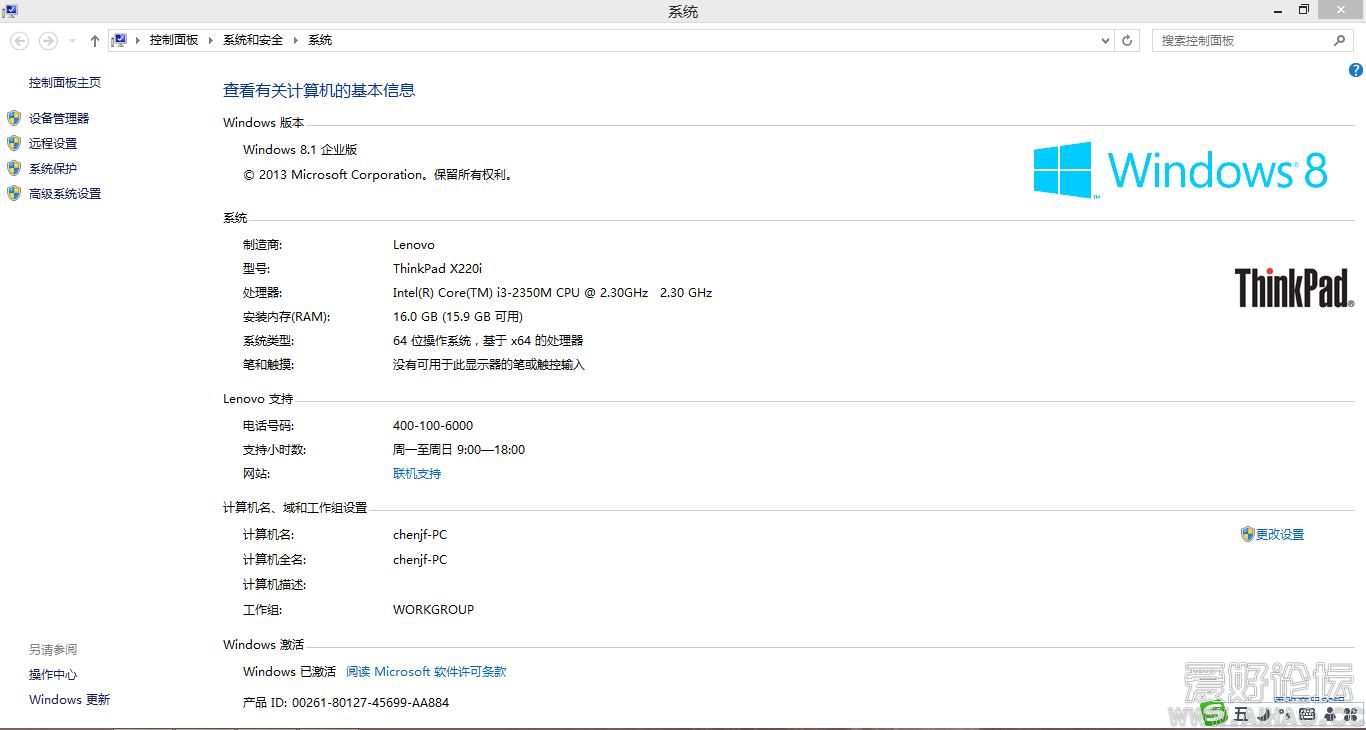Click the refresh icon in the address bar
Image resolution: width=1366 pixels, height=730 pixels.
1128,40
